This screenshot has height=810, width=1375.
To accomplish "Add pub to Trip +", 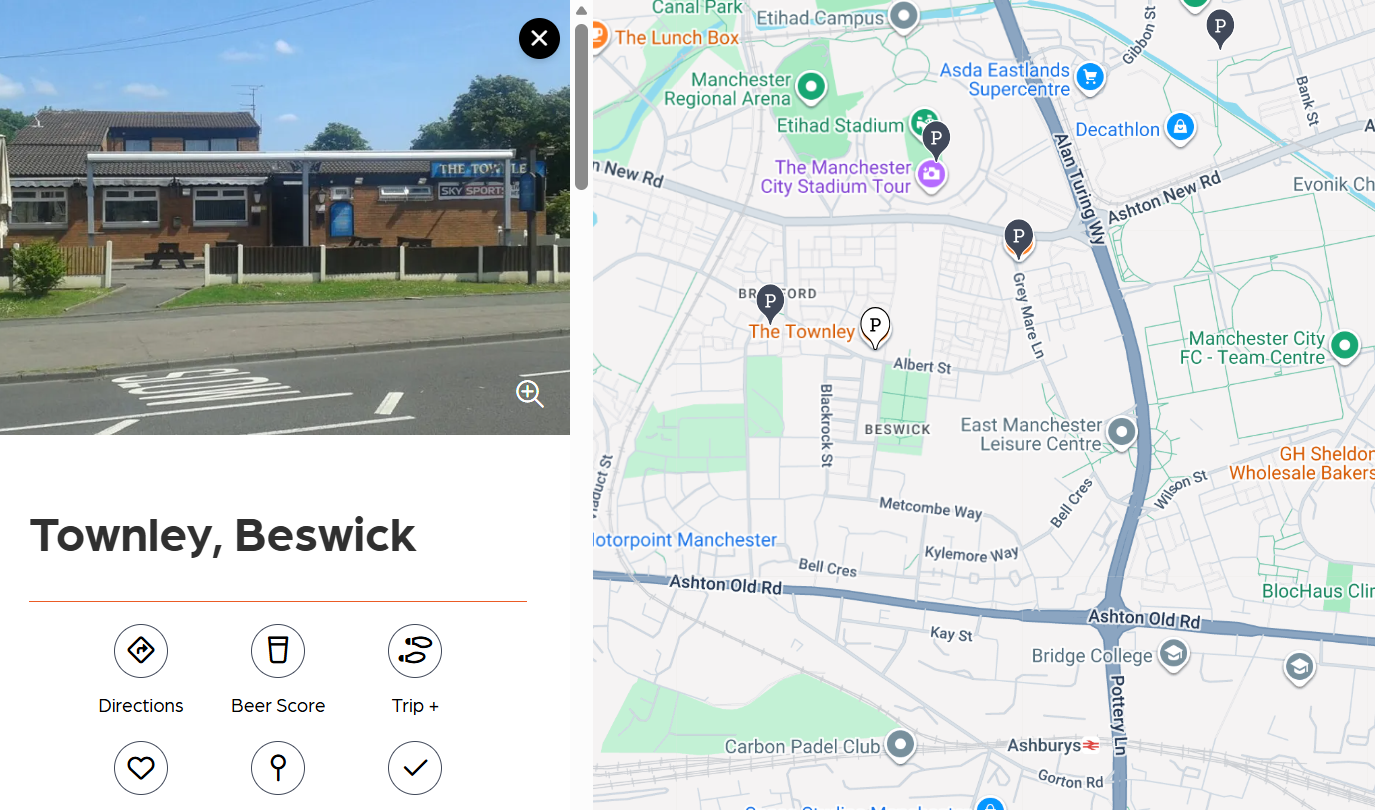I will [x=415, y=652].
